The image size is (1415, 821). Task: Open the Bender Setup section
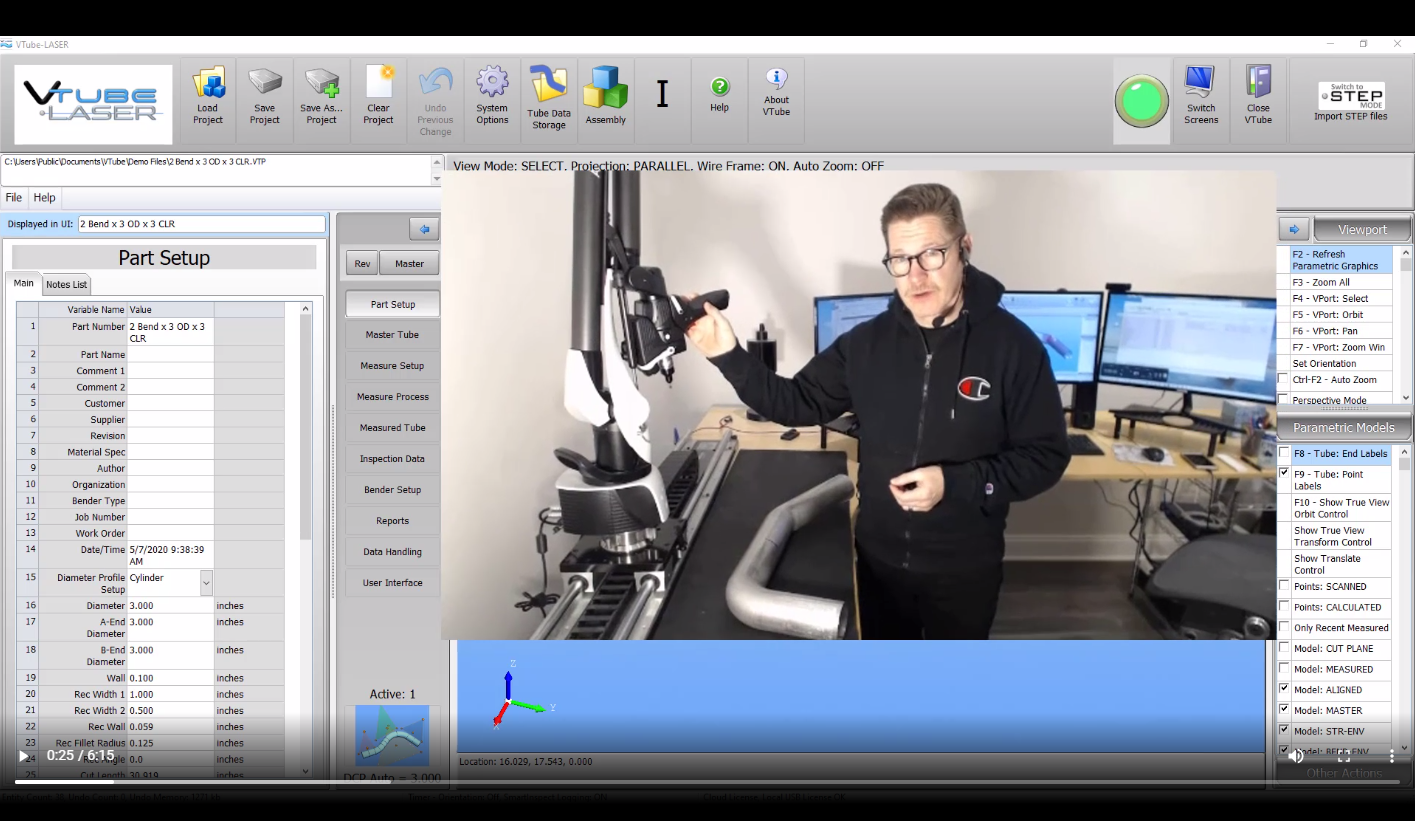392,490
